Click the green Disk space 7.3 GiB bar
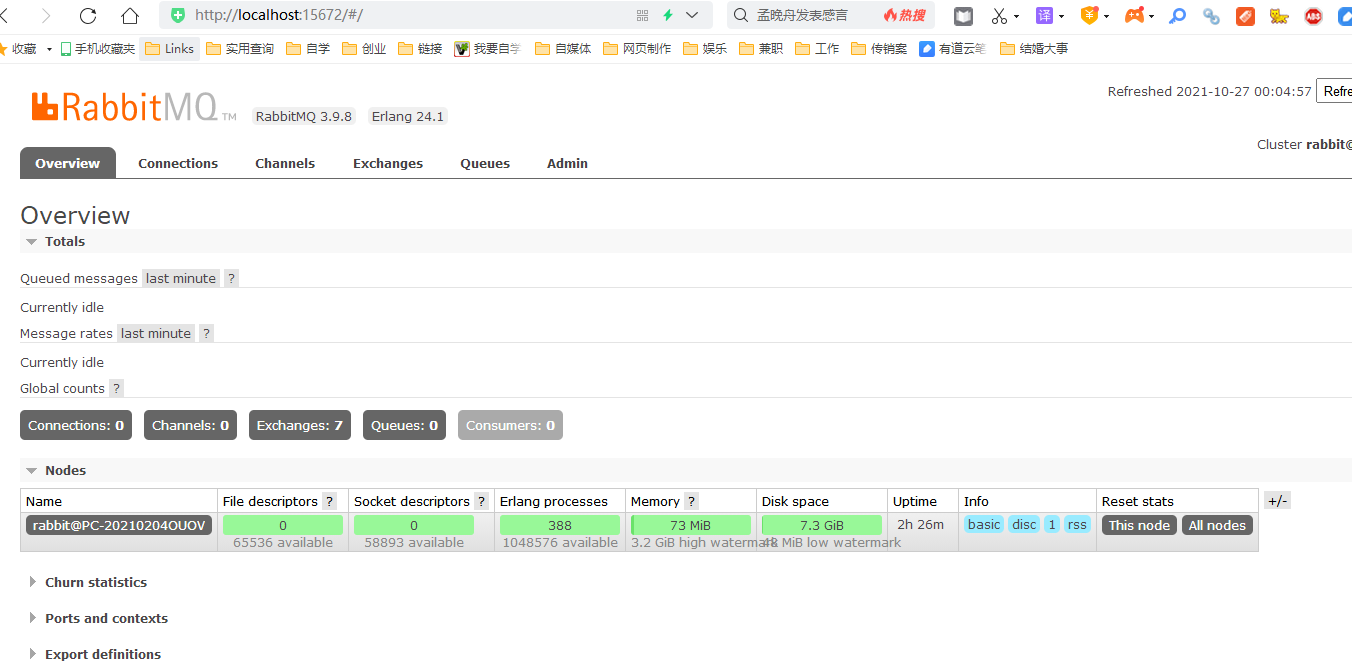This screenshot has width=1352, height=662. (x=822, y=525)
